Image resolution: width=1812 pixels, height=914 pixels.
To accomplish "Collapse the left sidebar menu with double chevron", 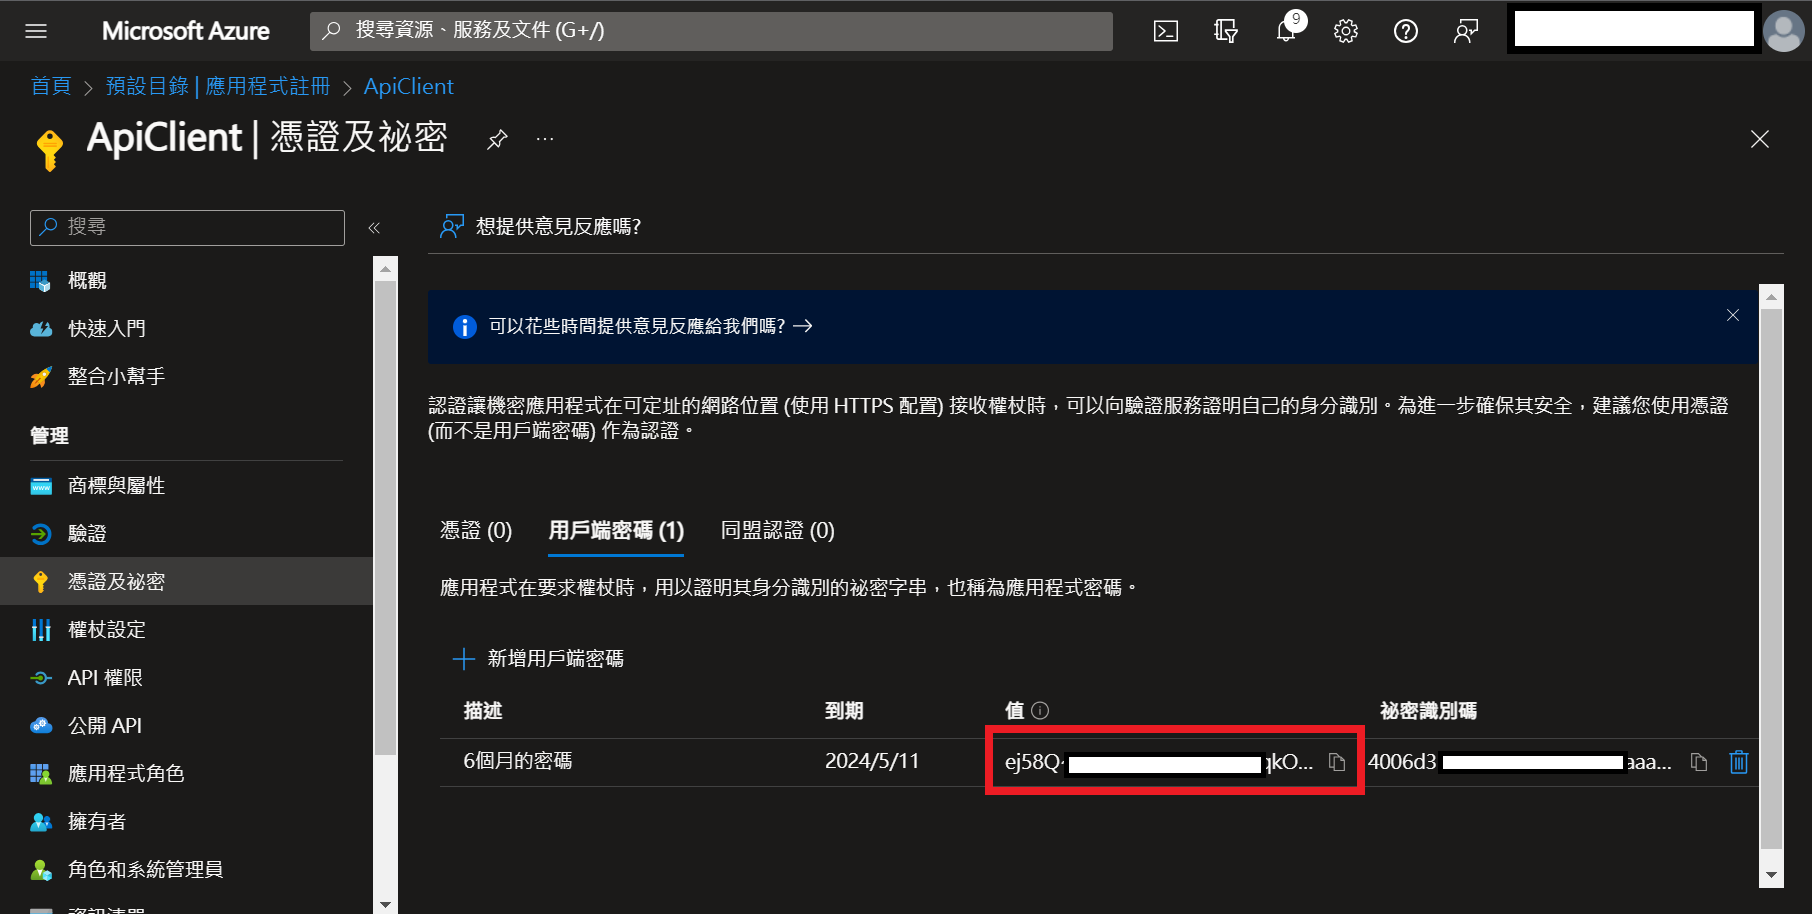I will coord(374,228).
